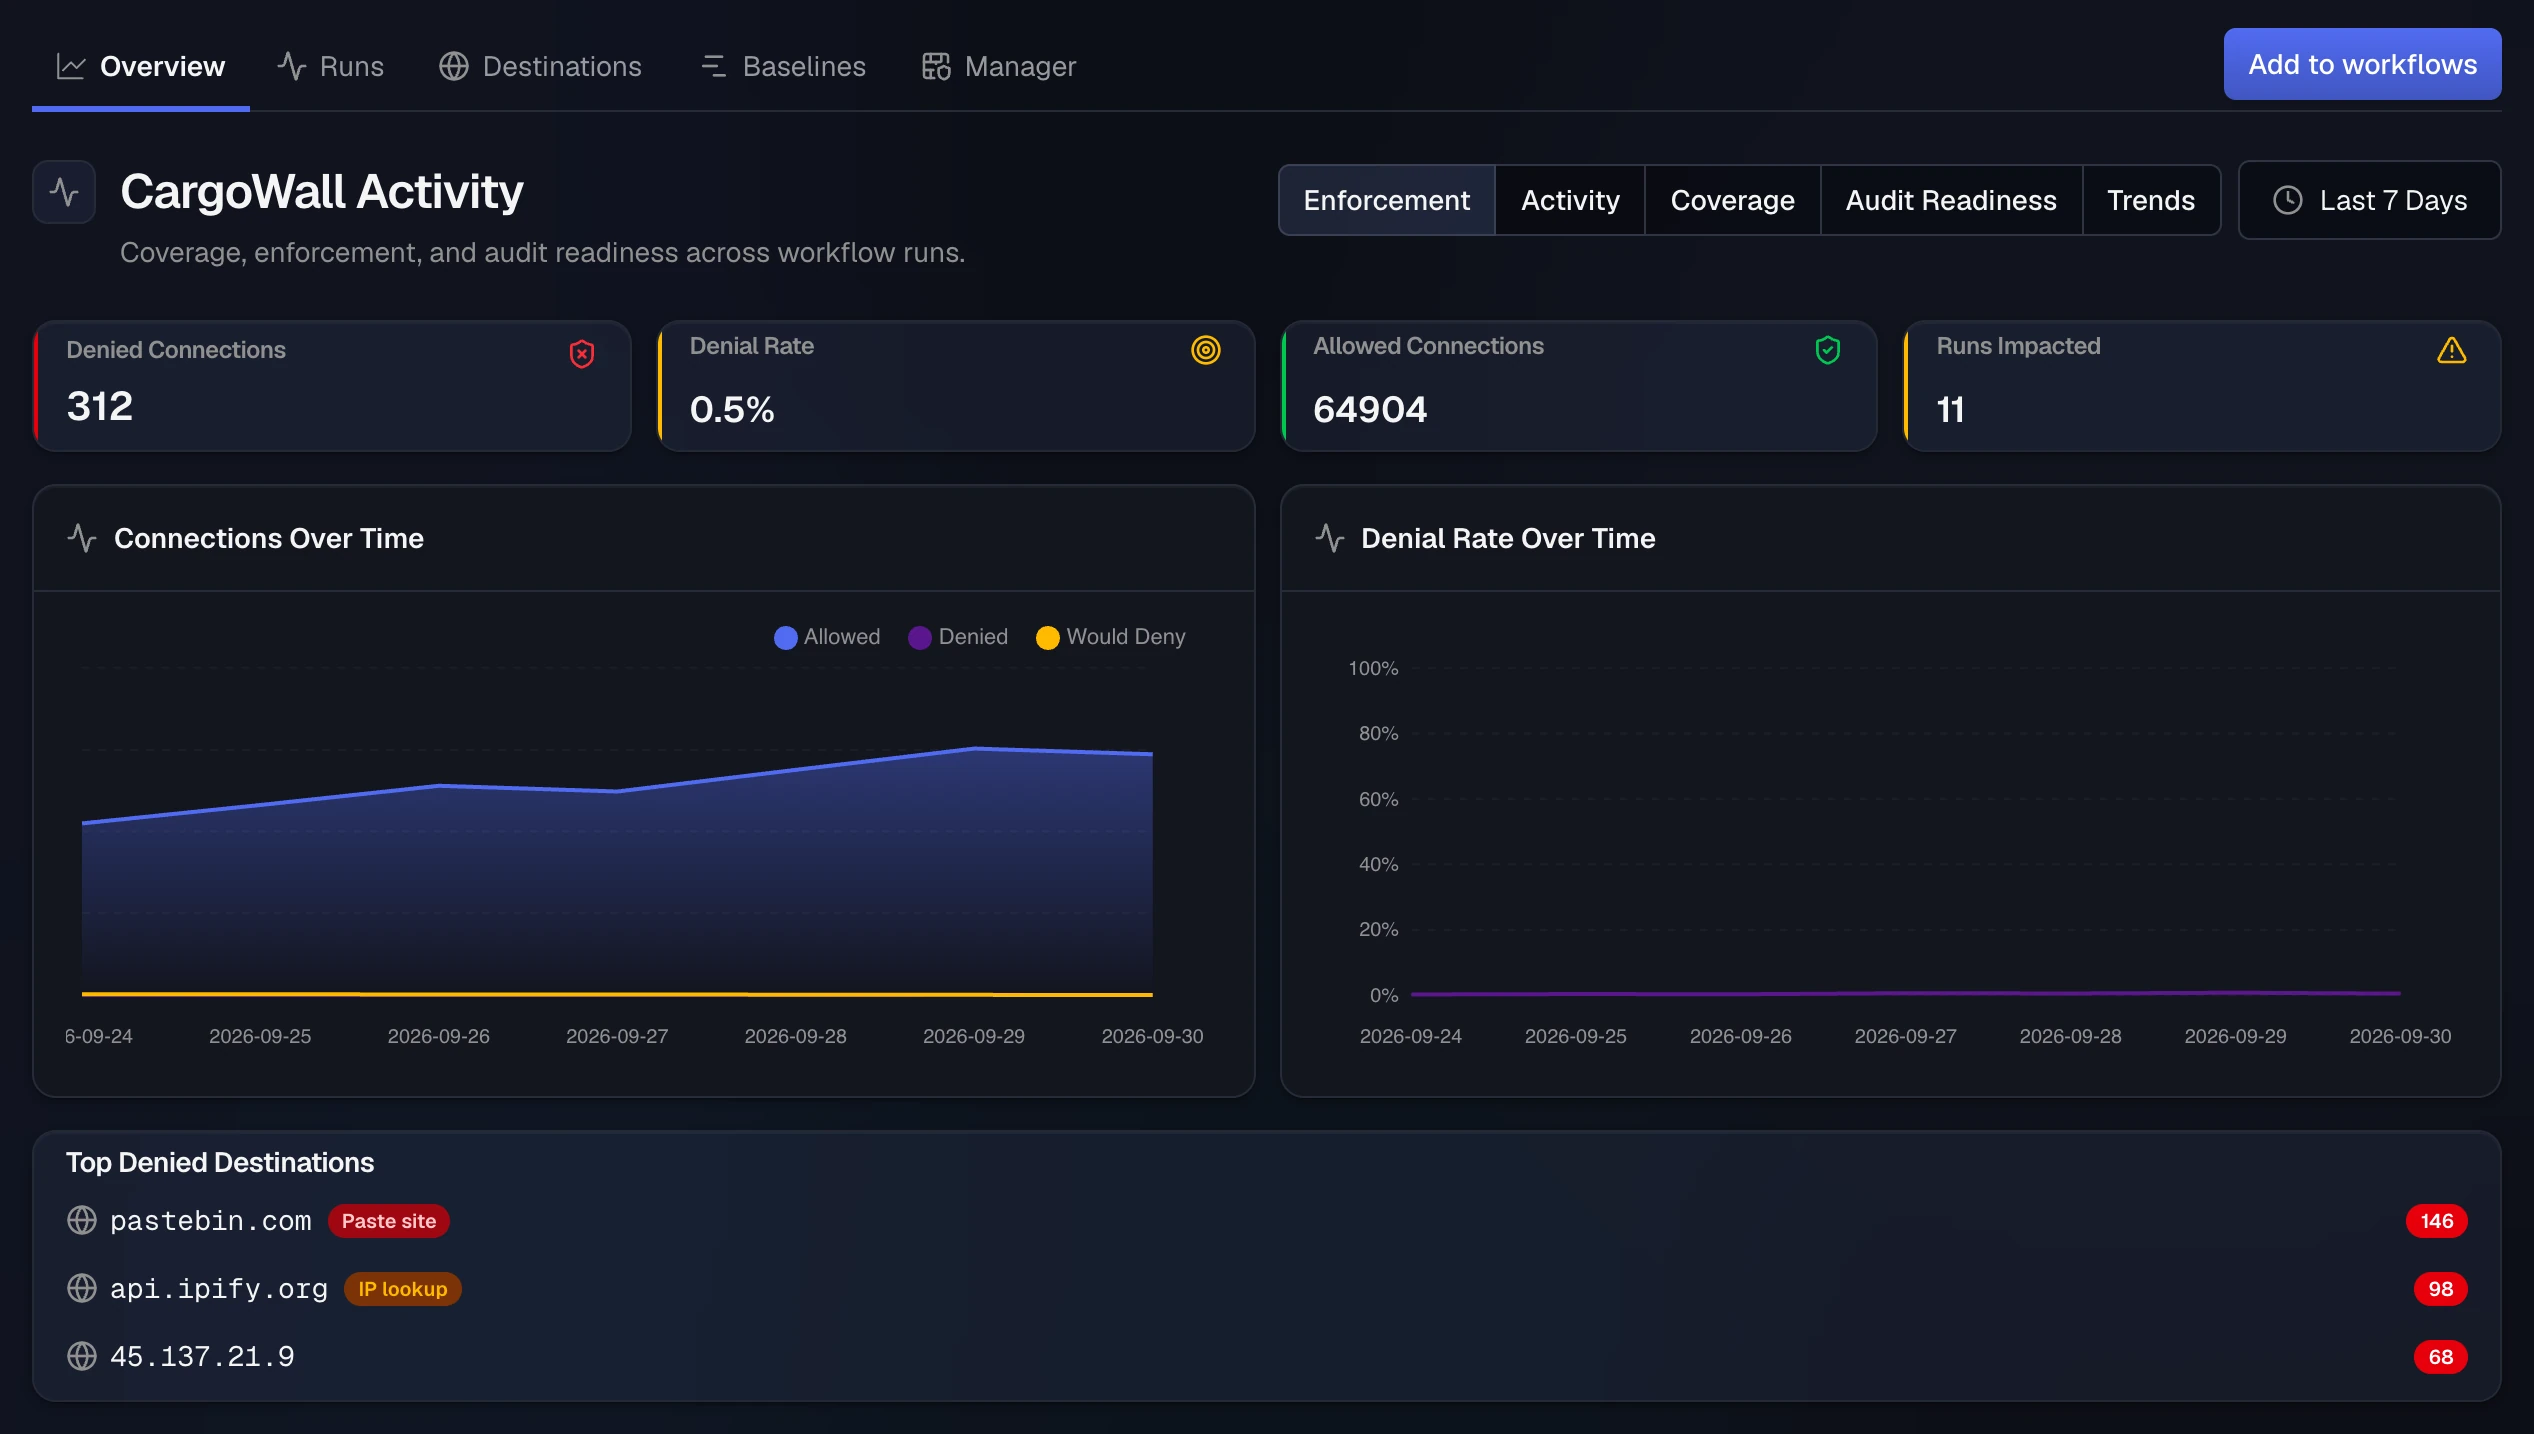Click the Denied Connections shield-x icon

(582, 354)
